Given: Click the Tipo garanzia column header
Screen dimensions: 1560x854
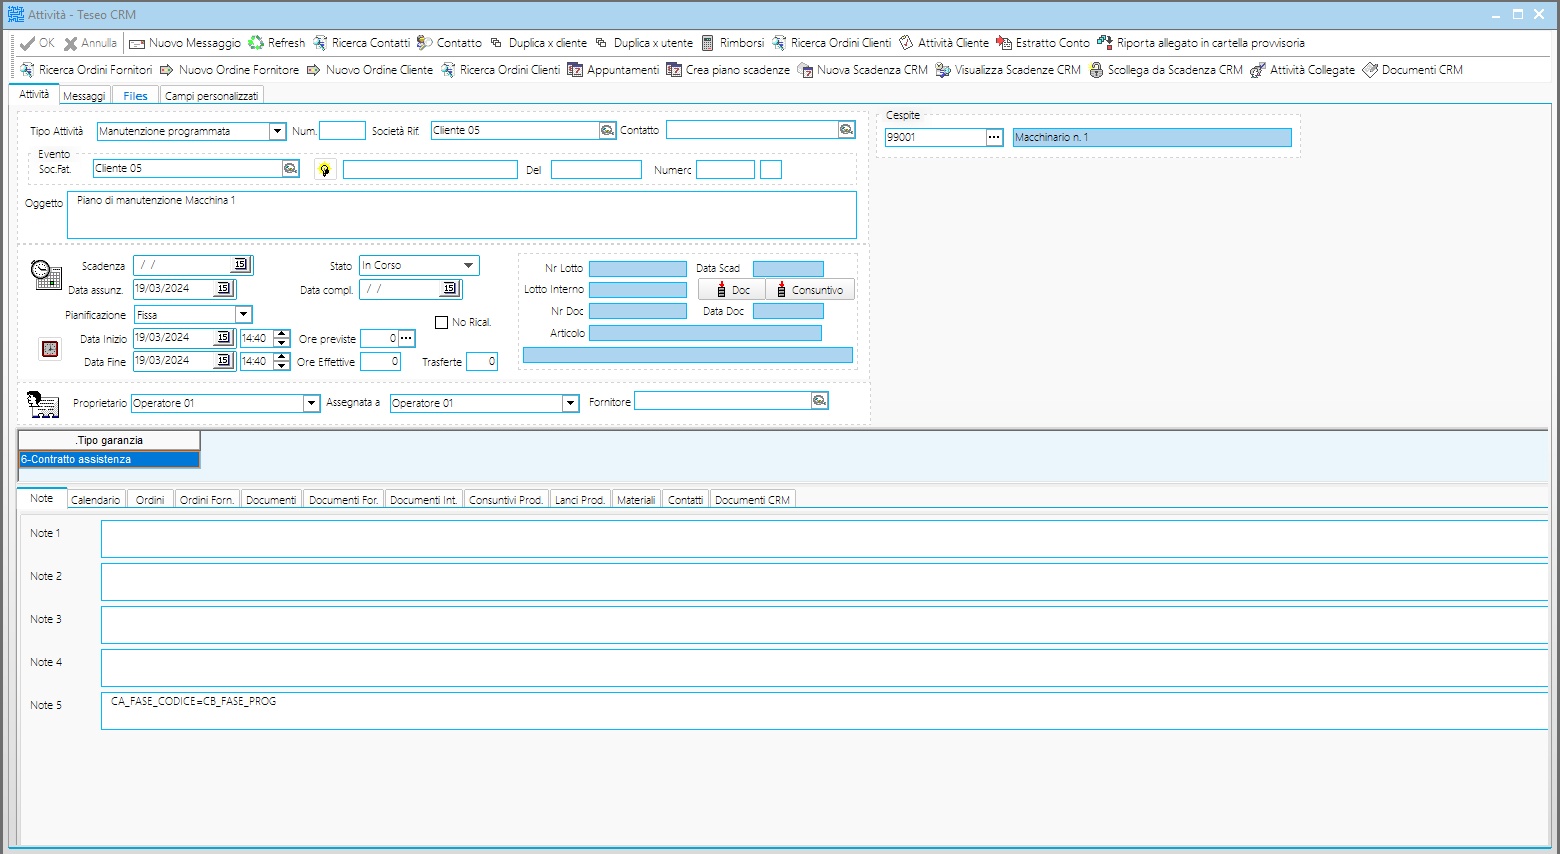Looking at the screenshot, I should tap(109, 440).
